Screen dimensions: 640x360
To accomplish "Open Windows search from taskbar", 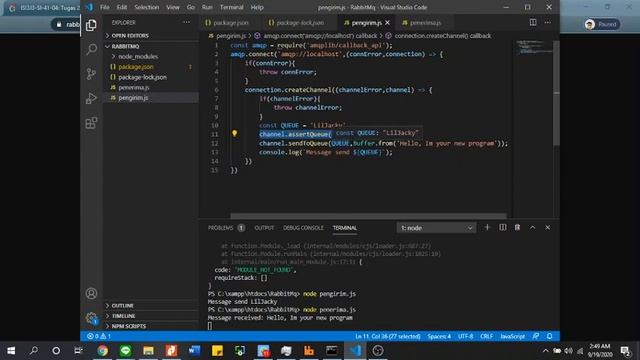I will (x=34, y=351).
